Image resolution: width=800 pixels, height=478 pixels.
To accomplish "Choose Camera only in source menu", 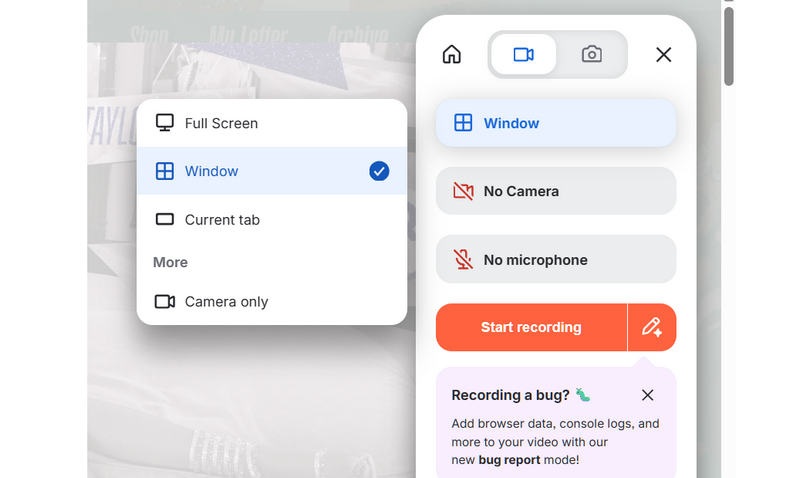I will pyautogui.click(x=271, y=301).
